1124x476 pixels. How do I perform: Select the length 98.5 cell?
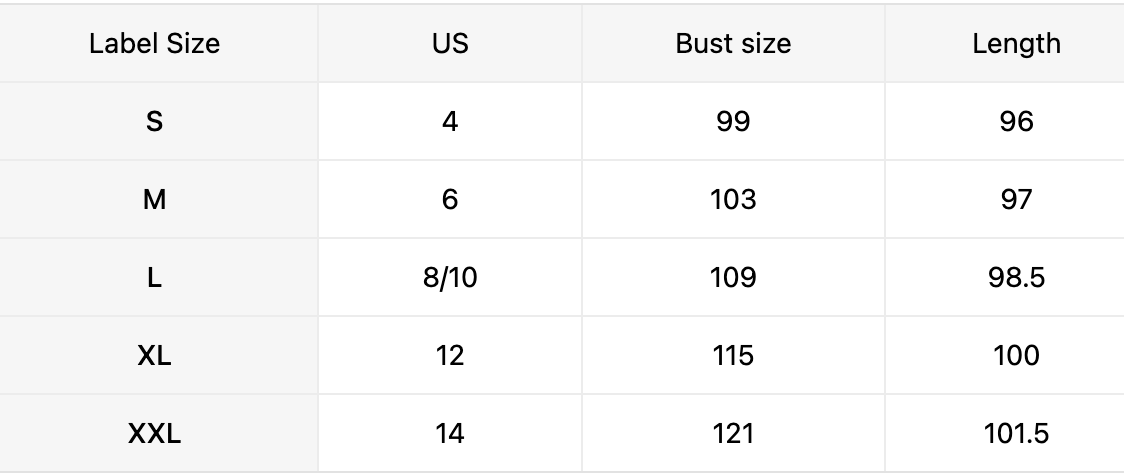pos(1016,278)
